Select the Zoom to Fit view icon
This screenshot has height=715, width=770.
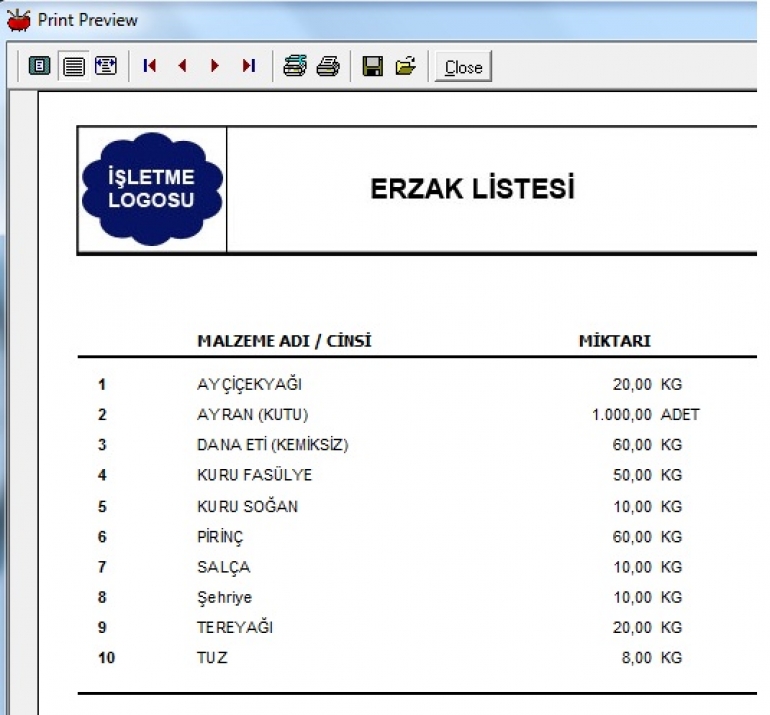tap(40, 65)
